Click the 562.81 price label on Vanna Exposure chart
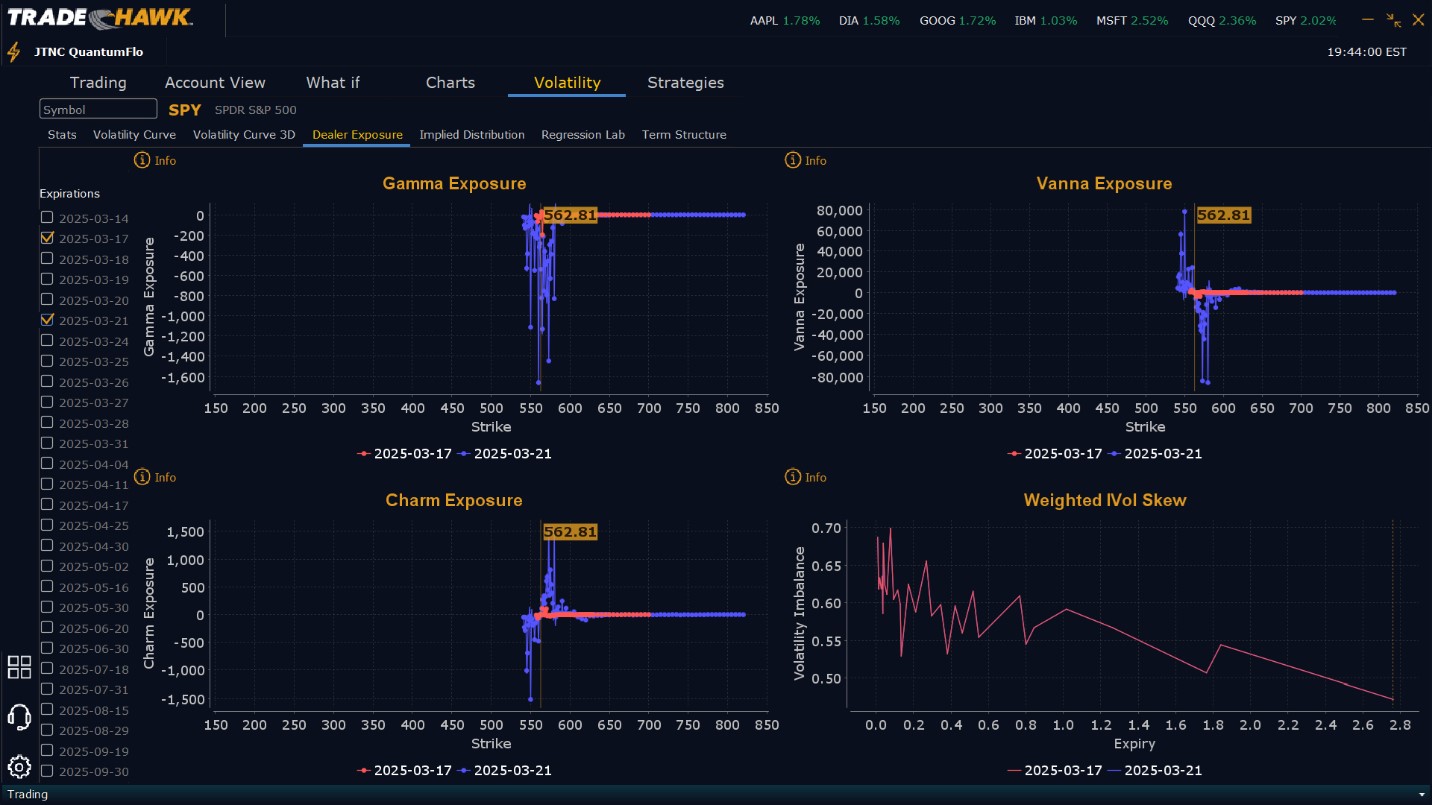Viewport: 1432px width, 805px height. coord(1223,215)
